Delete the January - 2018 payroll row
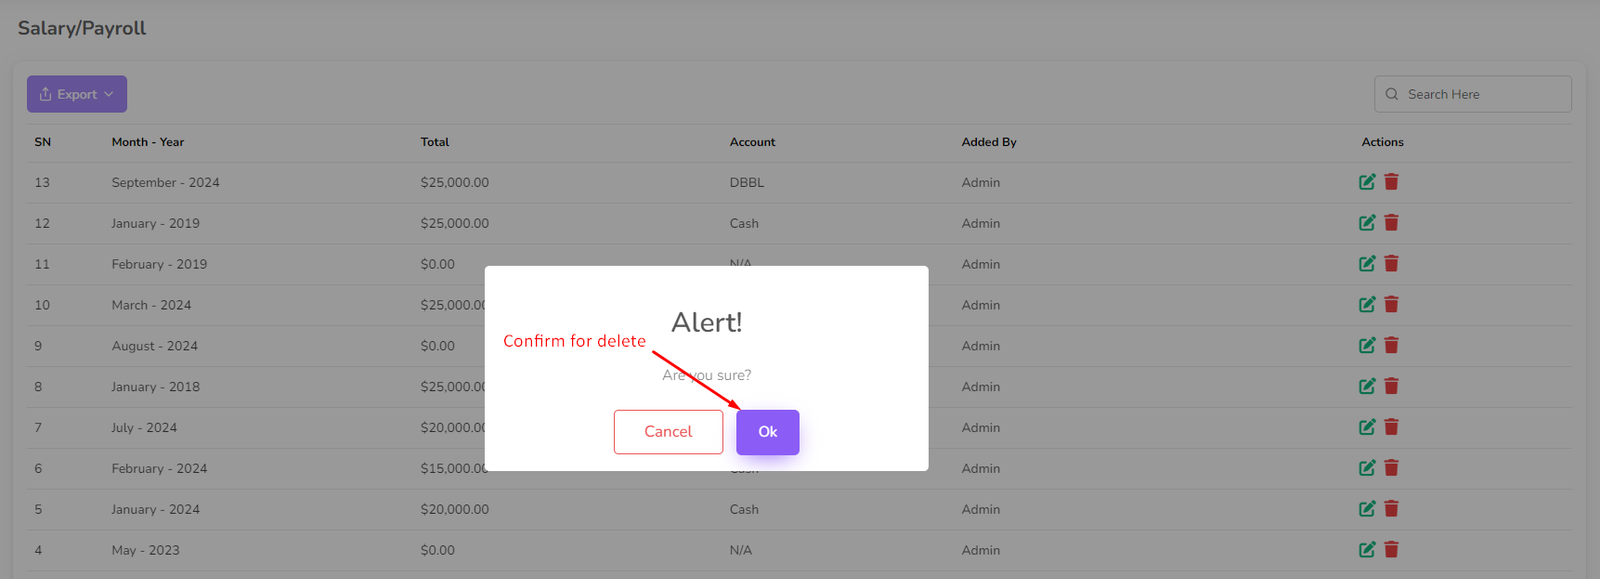This screenshot has width=1600, height=579. pyautogui.click(x=1391, y=386)
